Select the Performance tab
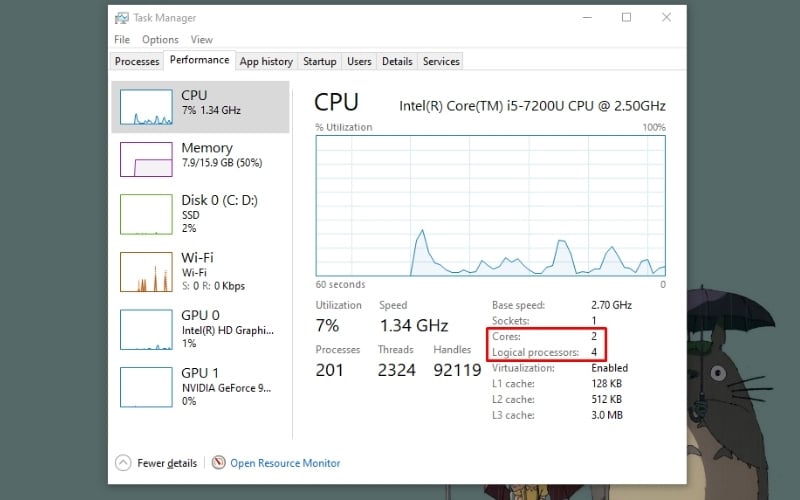 199,60
